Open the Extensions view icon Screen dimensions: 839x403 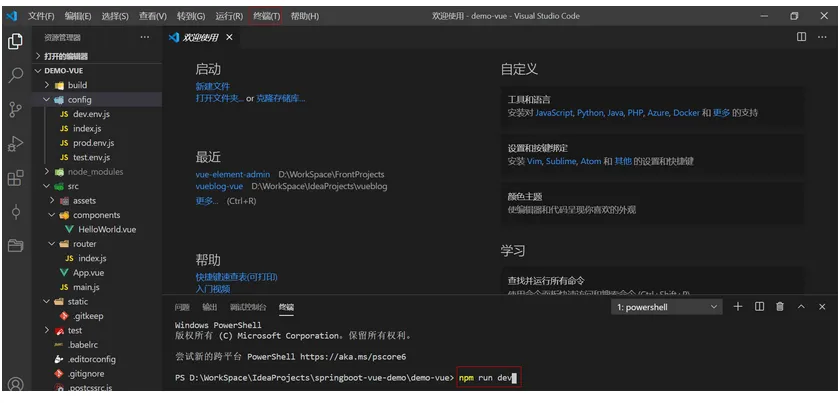[x=16, y=178]
